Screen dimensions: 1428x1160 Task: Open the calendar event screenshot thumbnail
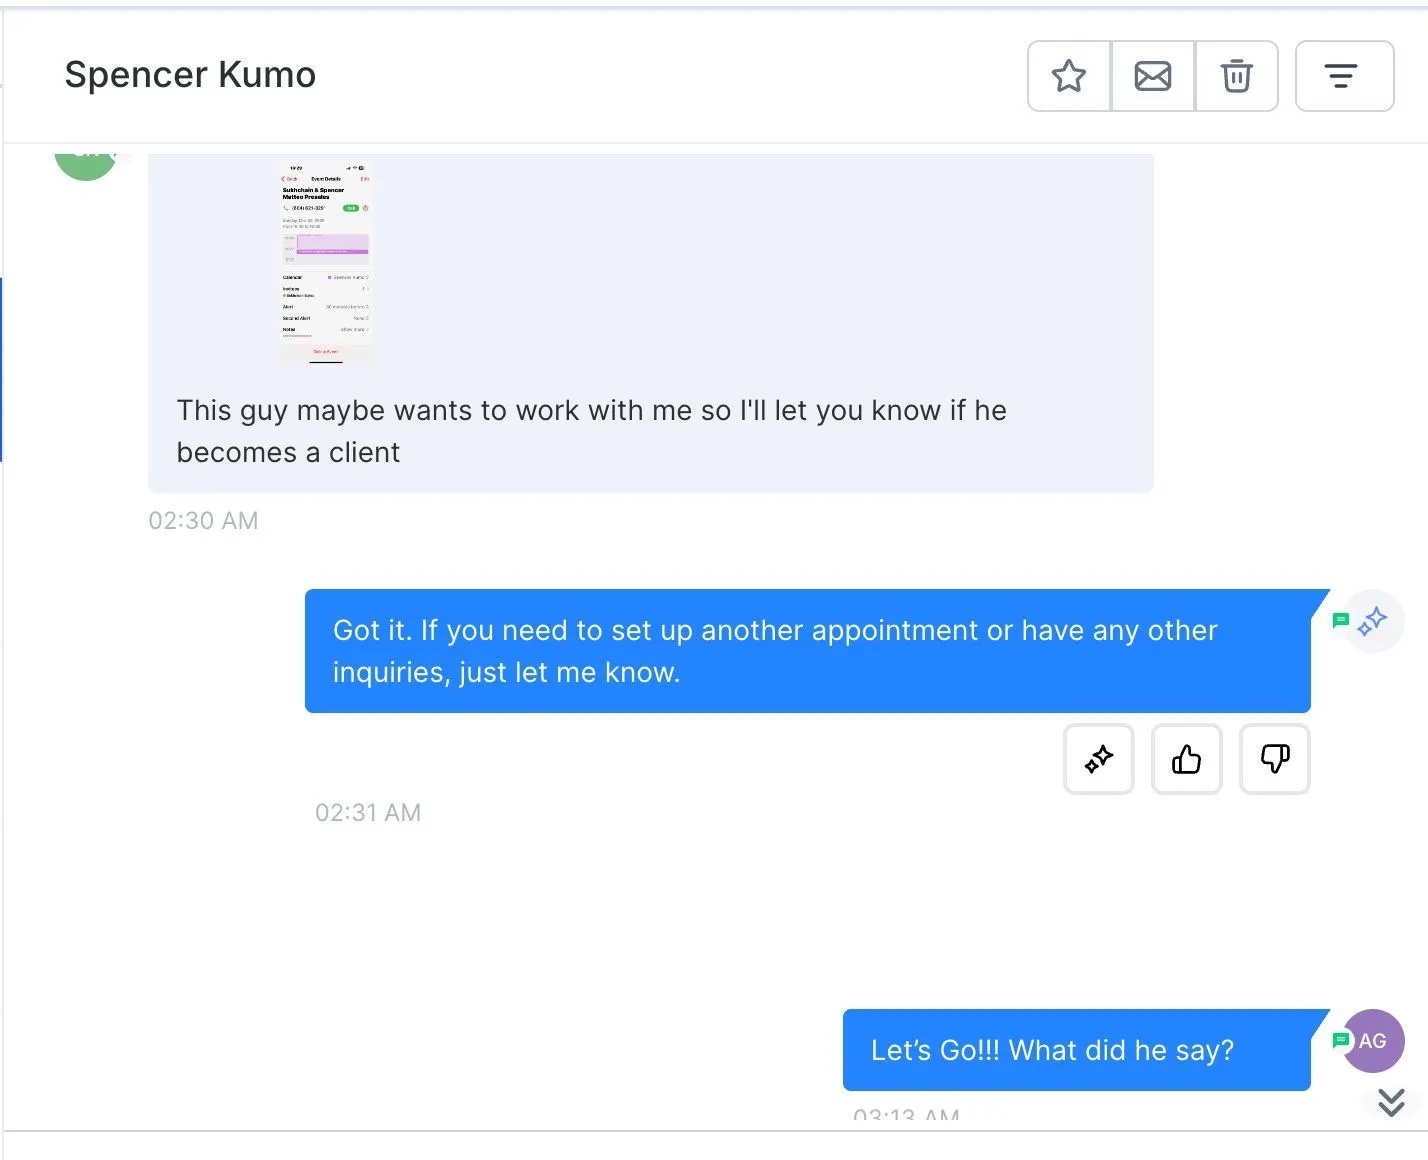click(325, 262)
